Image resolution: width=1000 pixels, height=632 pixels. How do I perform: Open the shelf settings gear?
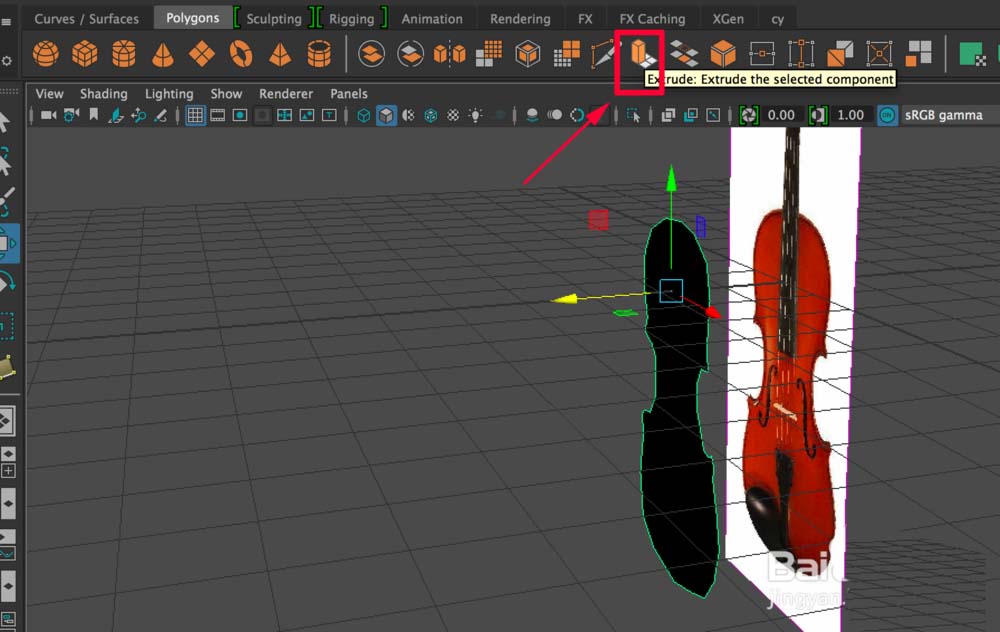[x=6, y=61]
